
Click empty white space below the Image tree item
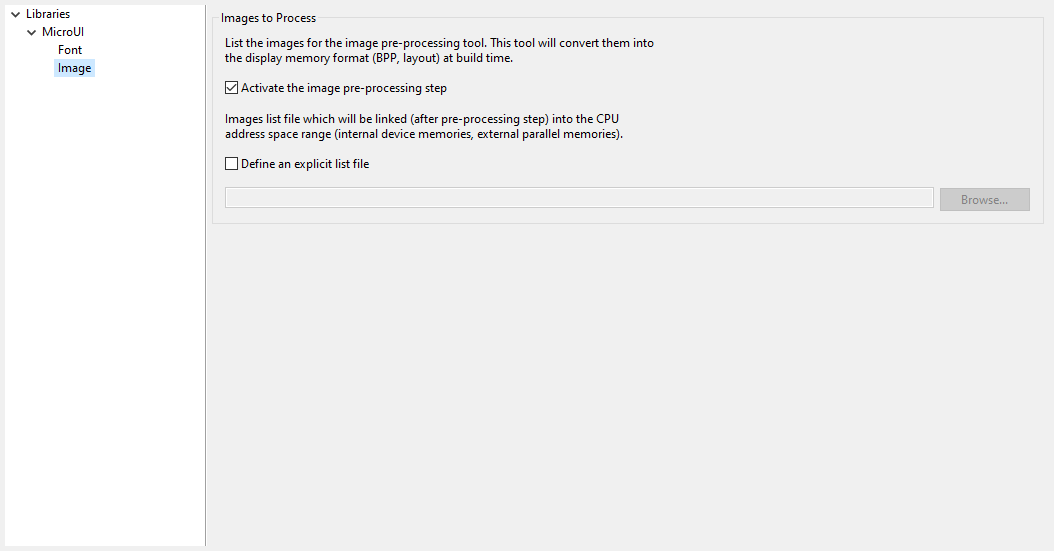(x=100, y=300)
